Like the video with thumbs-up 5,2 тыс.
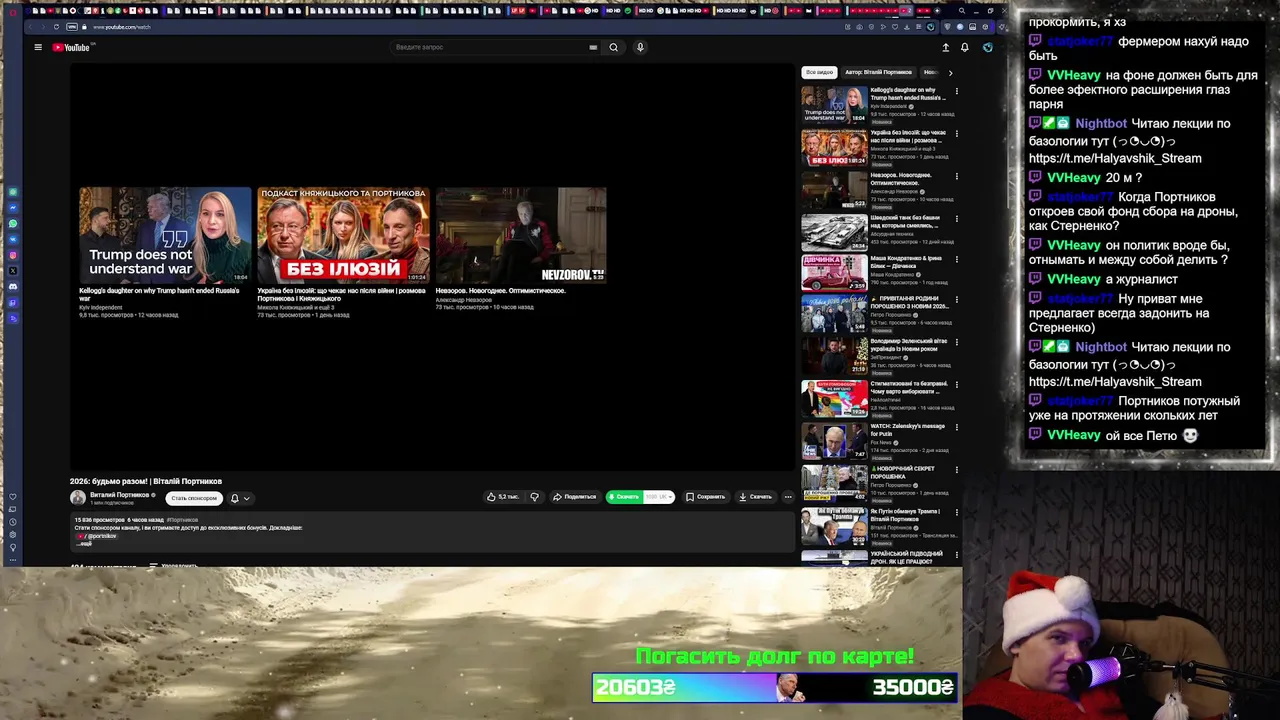 point(502,496)
